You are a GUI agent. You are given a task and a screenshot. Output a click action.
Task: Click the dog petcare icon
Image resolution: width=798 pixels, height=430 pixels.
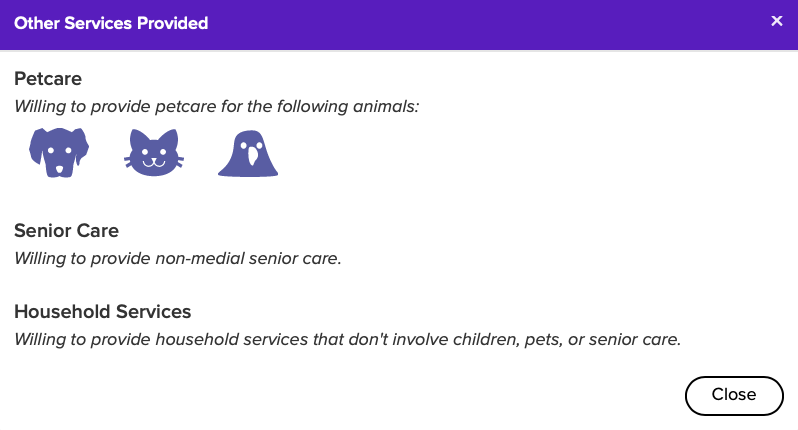[x=59, y=153]
